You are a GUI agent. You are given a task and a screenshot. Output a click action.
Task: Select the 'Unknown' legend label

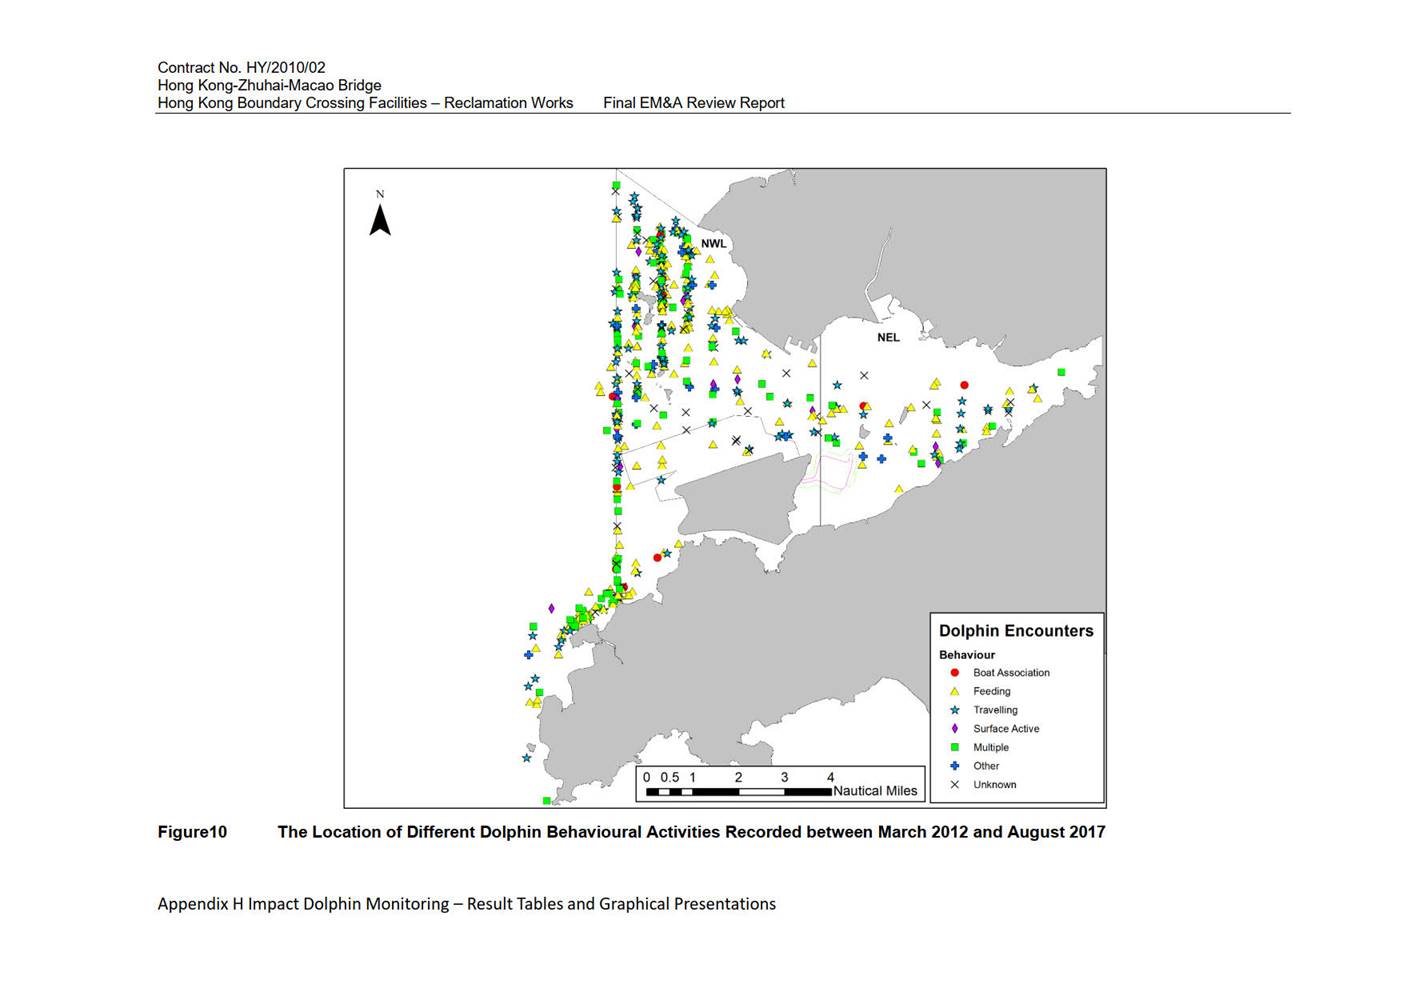coord(994,785)
